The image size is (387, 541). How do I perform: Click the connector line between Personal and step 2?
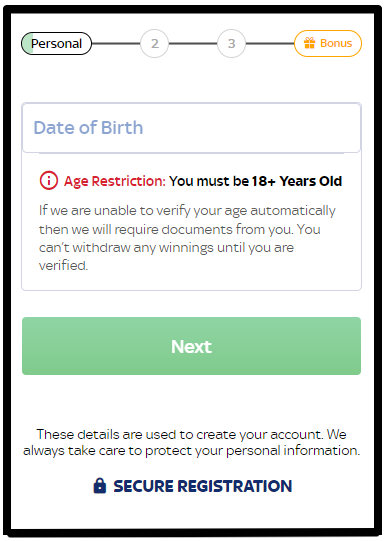coord(116,43)
